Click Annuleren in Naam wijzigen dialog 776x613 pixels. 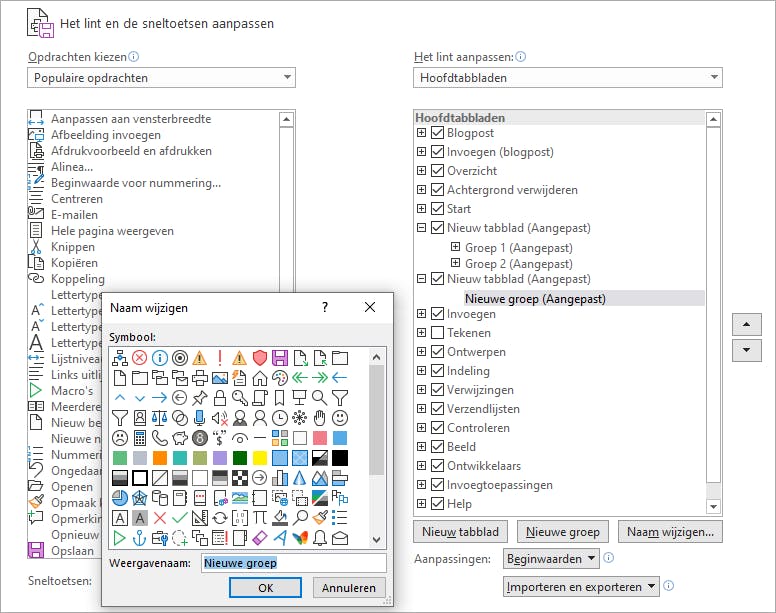[x=349, y=588]
